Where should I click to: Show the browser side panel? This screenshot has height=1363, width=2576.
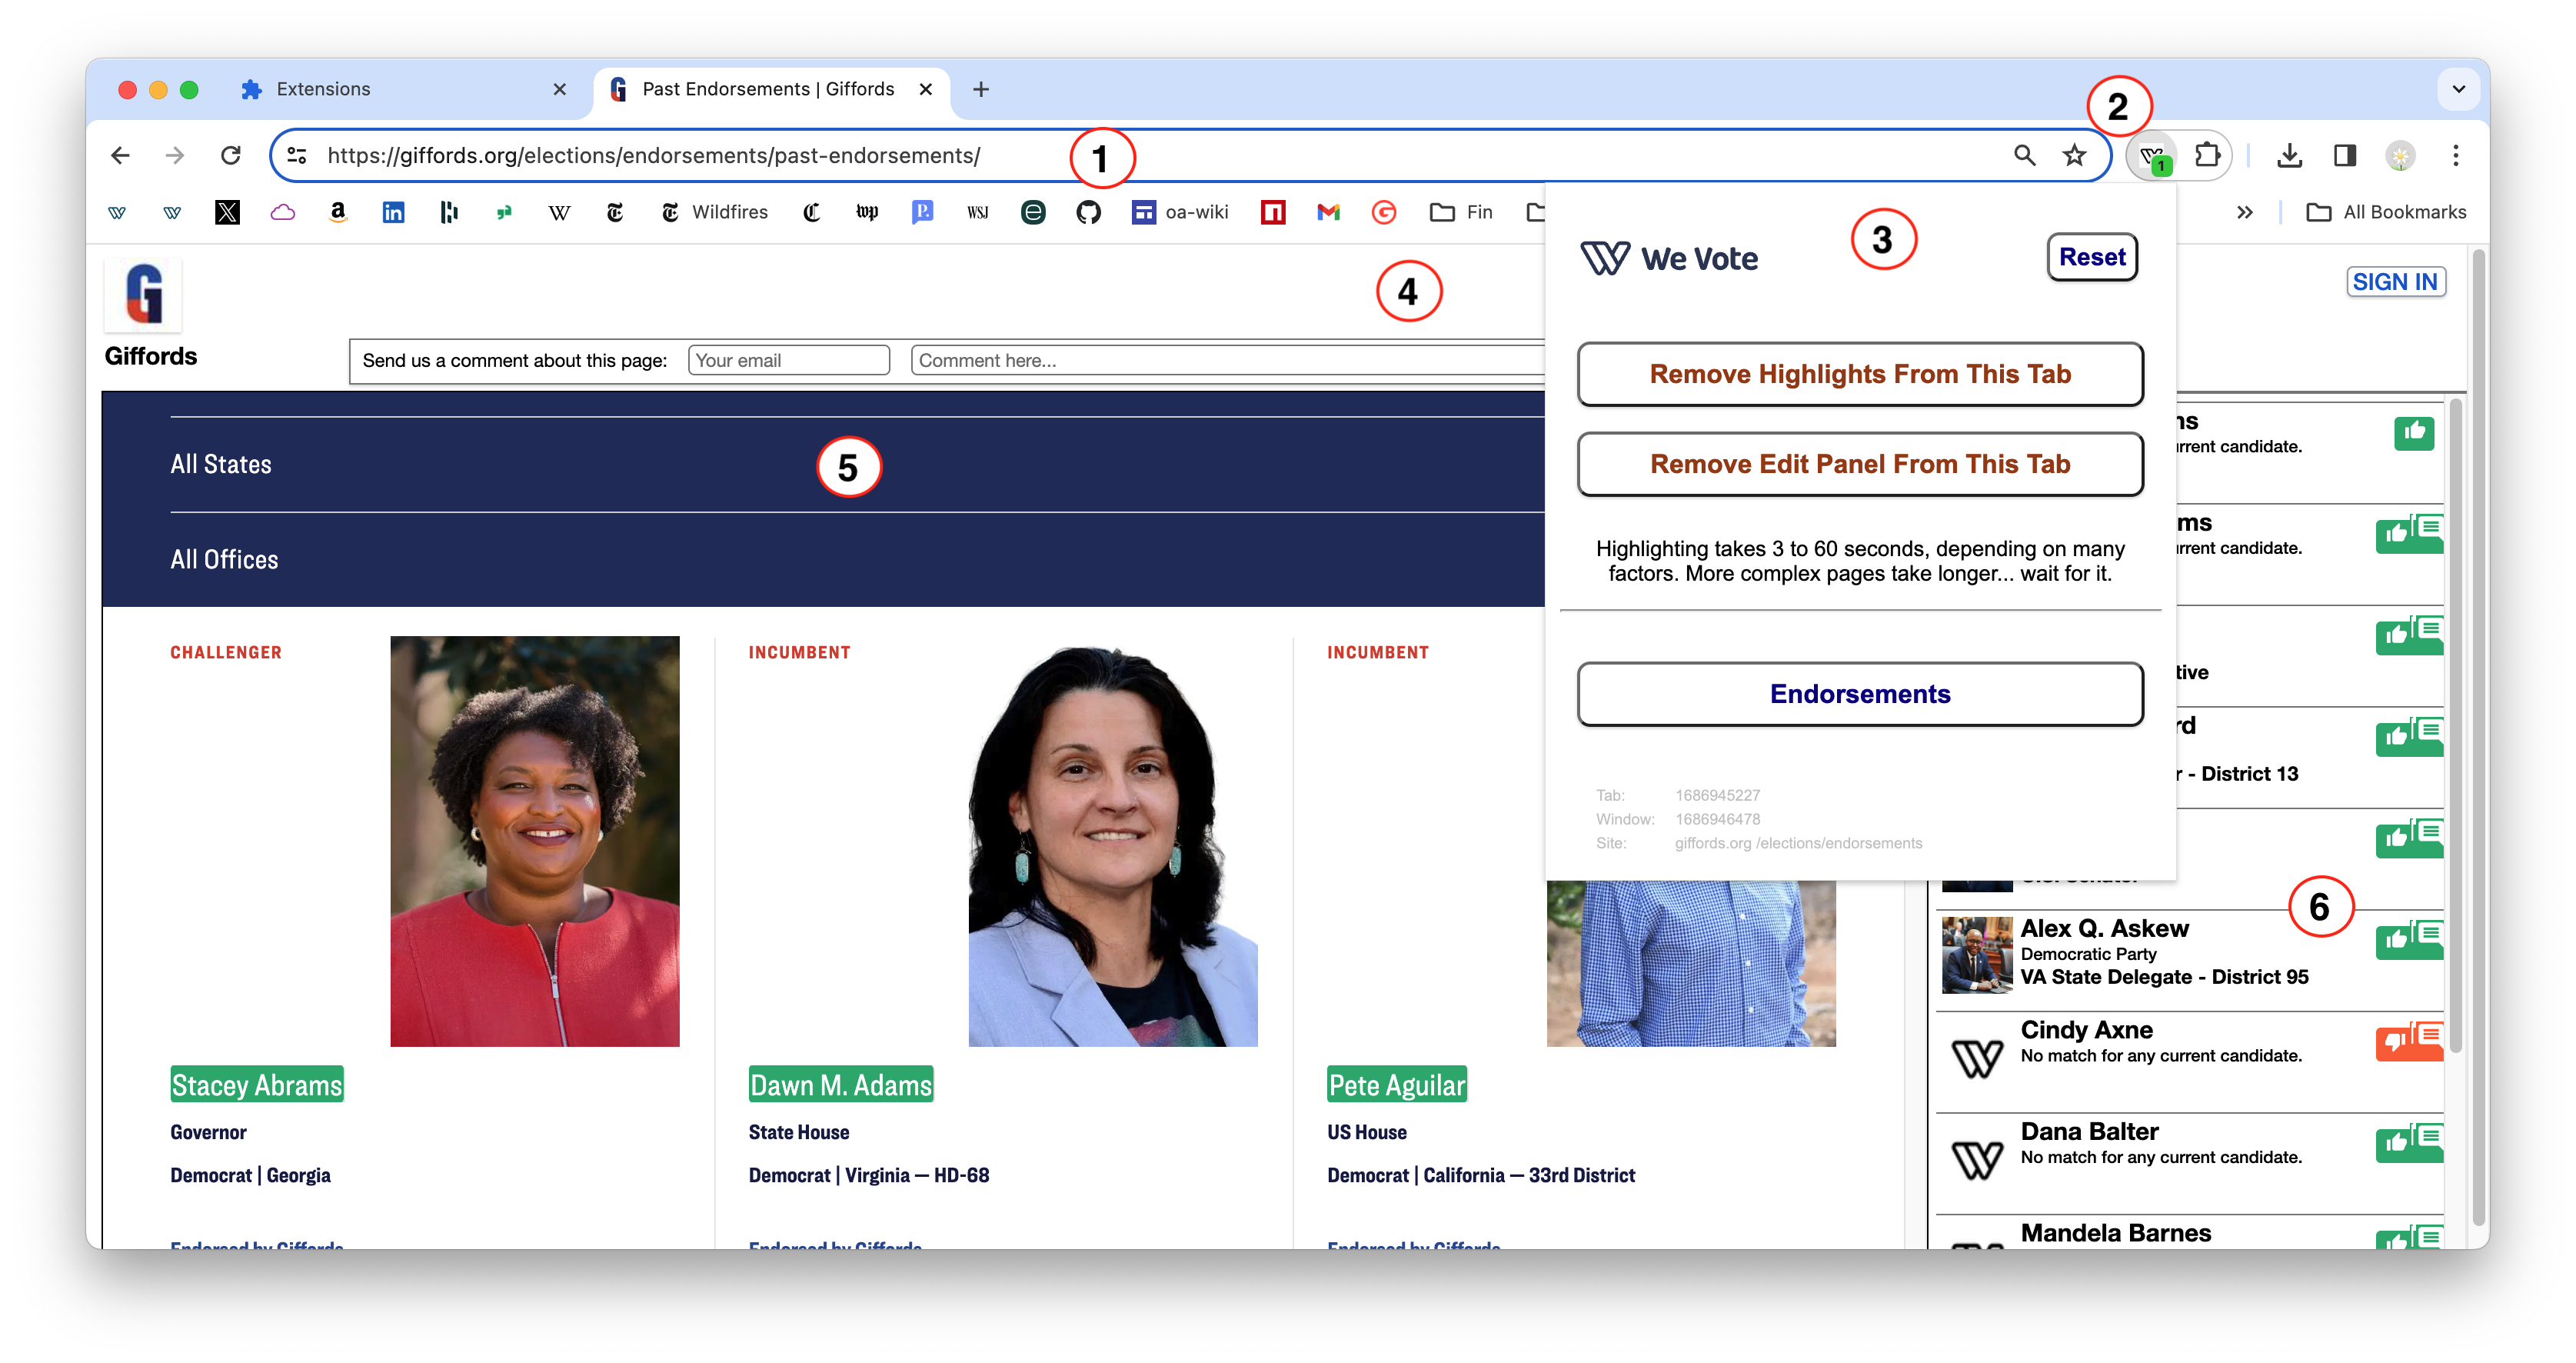coord(2344,155)
